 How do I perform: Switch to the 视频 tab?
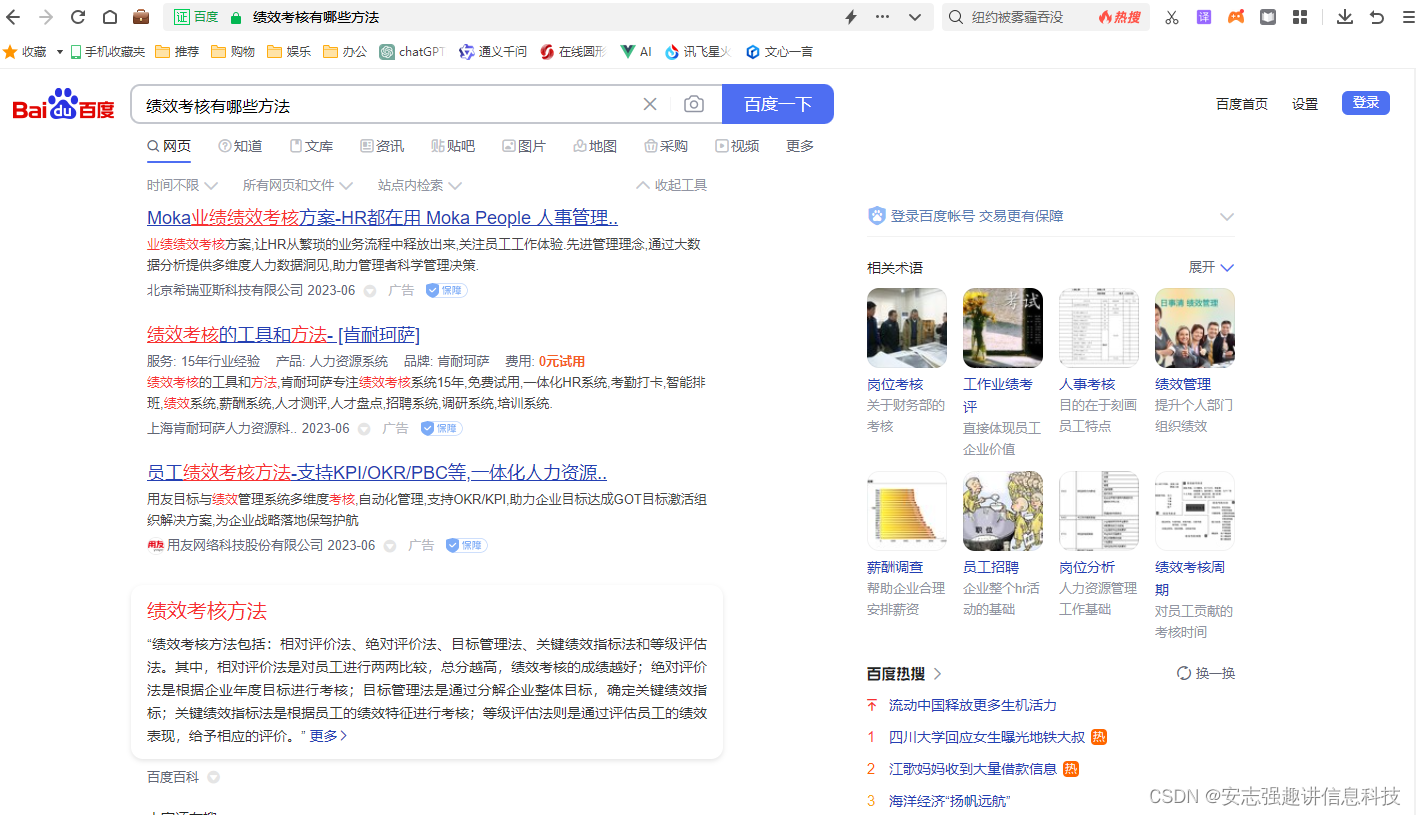tap(737, 146)
